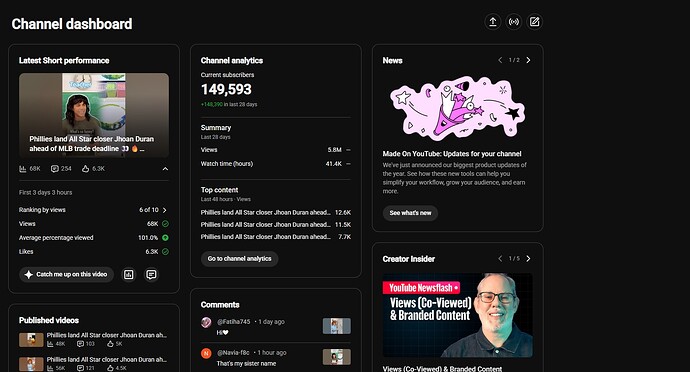Click Catch me up on this video

pos(66,275)
